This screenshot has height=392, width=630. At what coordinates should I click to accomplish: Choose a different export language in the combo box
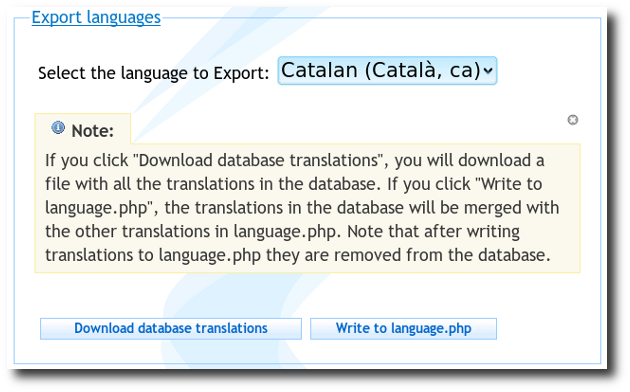387,71
